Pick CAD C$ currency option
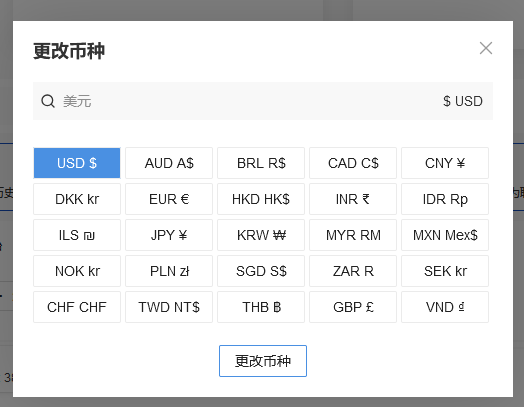The image size is (524, 407). point(353,163)
